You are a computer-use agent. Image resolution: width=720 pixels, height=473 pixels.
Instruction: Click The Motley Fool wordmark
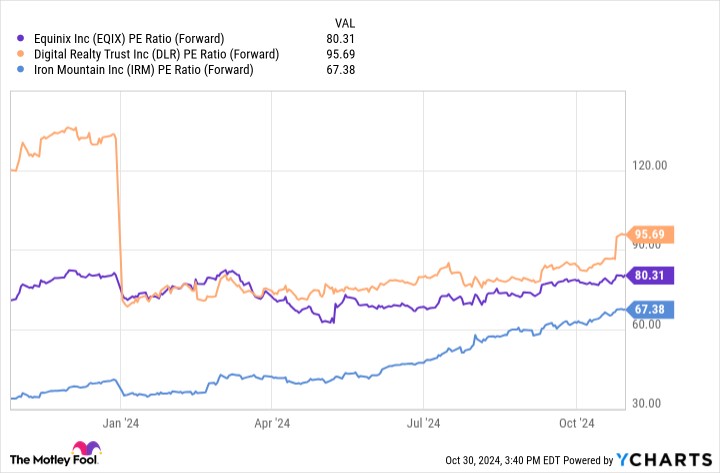click(x=53, y=460)
